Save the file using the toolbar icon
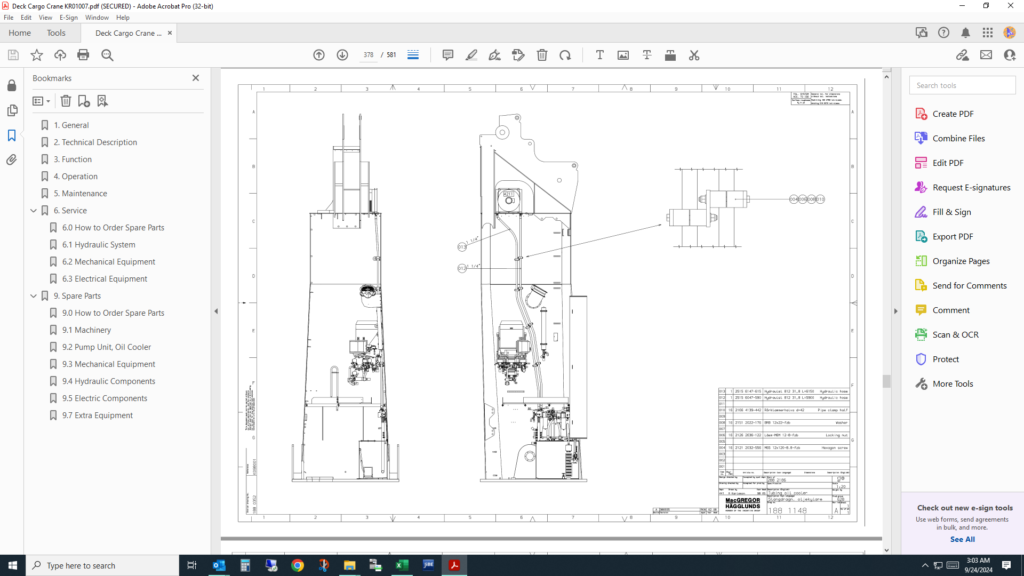1024x576 pixels. tap(13, 56)
